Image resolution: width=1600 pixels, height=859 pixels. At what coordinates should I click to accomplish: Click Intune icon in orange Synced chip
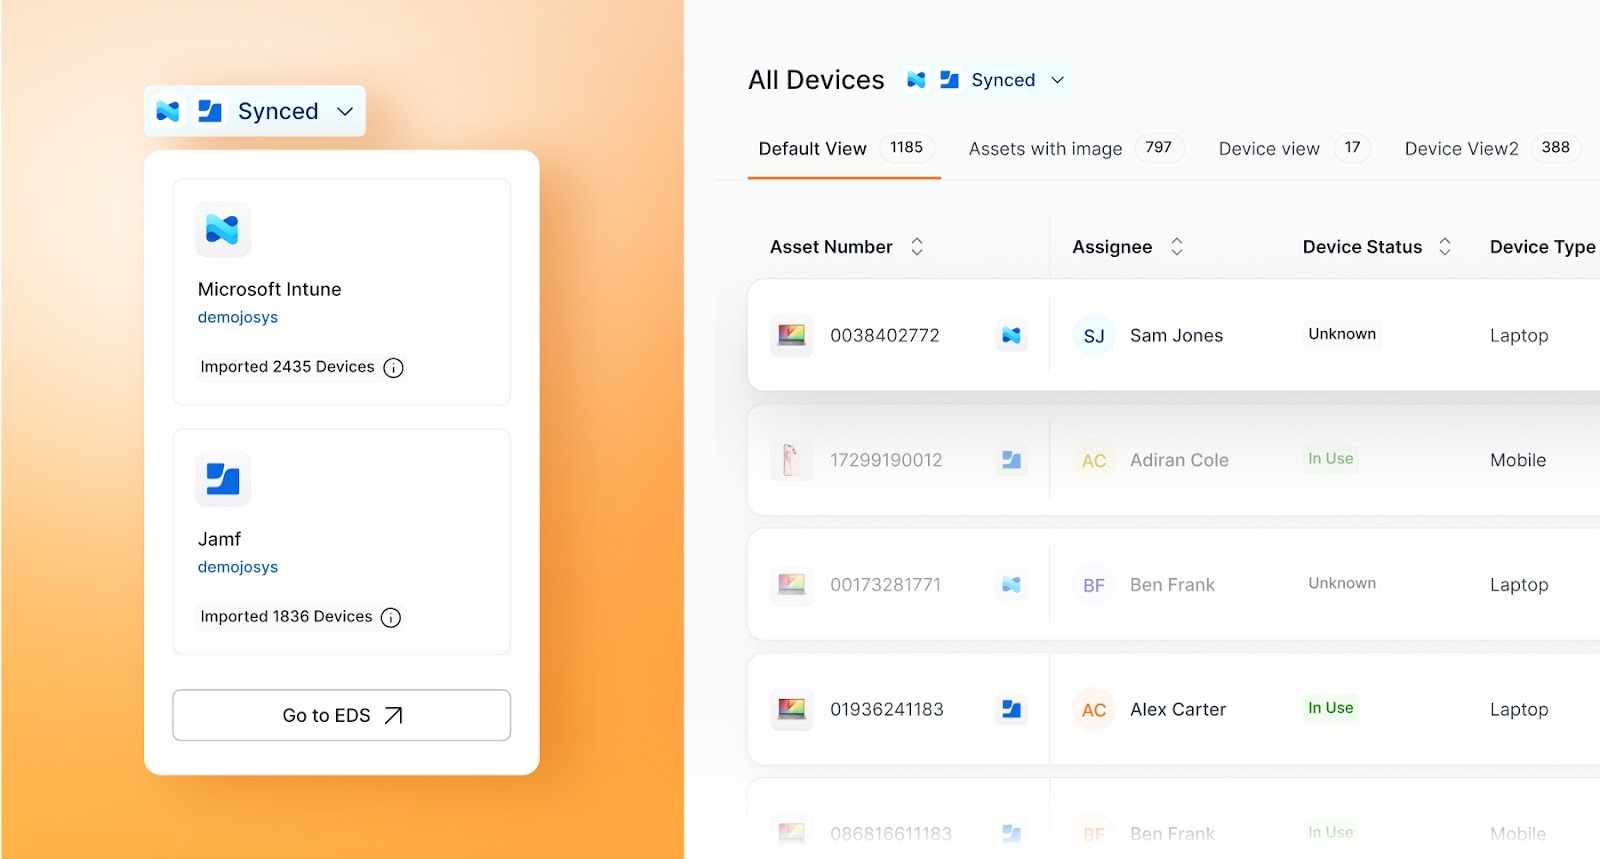(168, 111)
